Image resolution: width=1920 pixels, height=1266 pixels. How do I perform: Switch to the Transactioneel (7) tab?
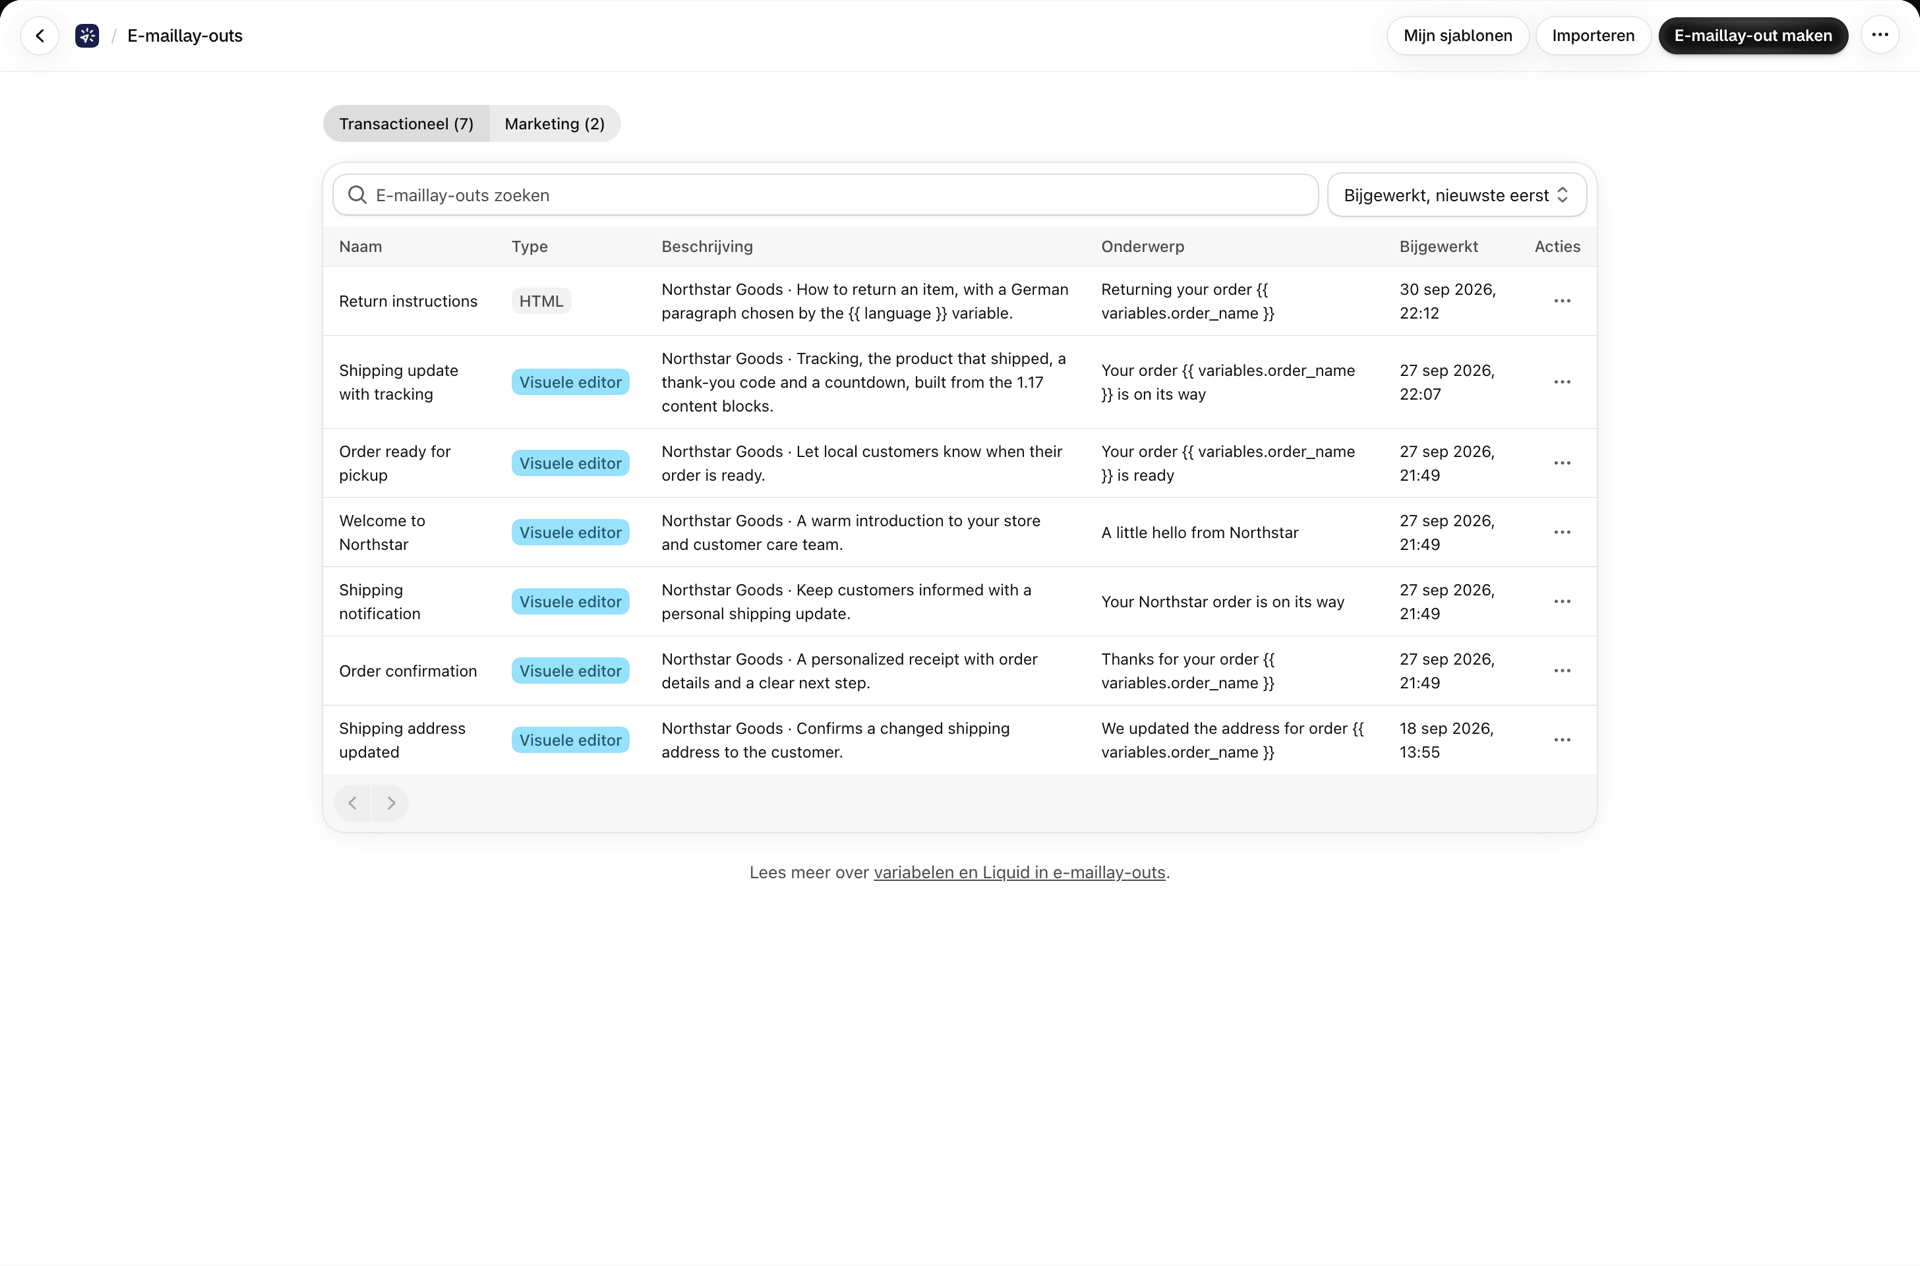pyautogui.click(x=406, y=124)
